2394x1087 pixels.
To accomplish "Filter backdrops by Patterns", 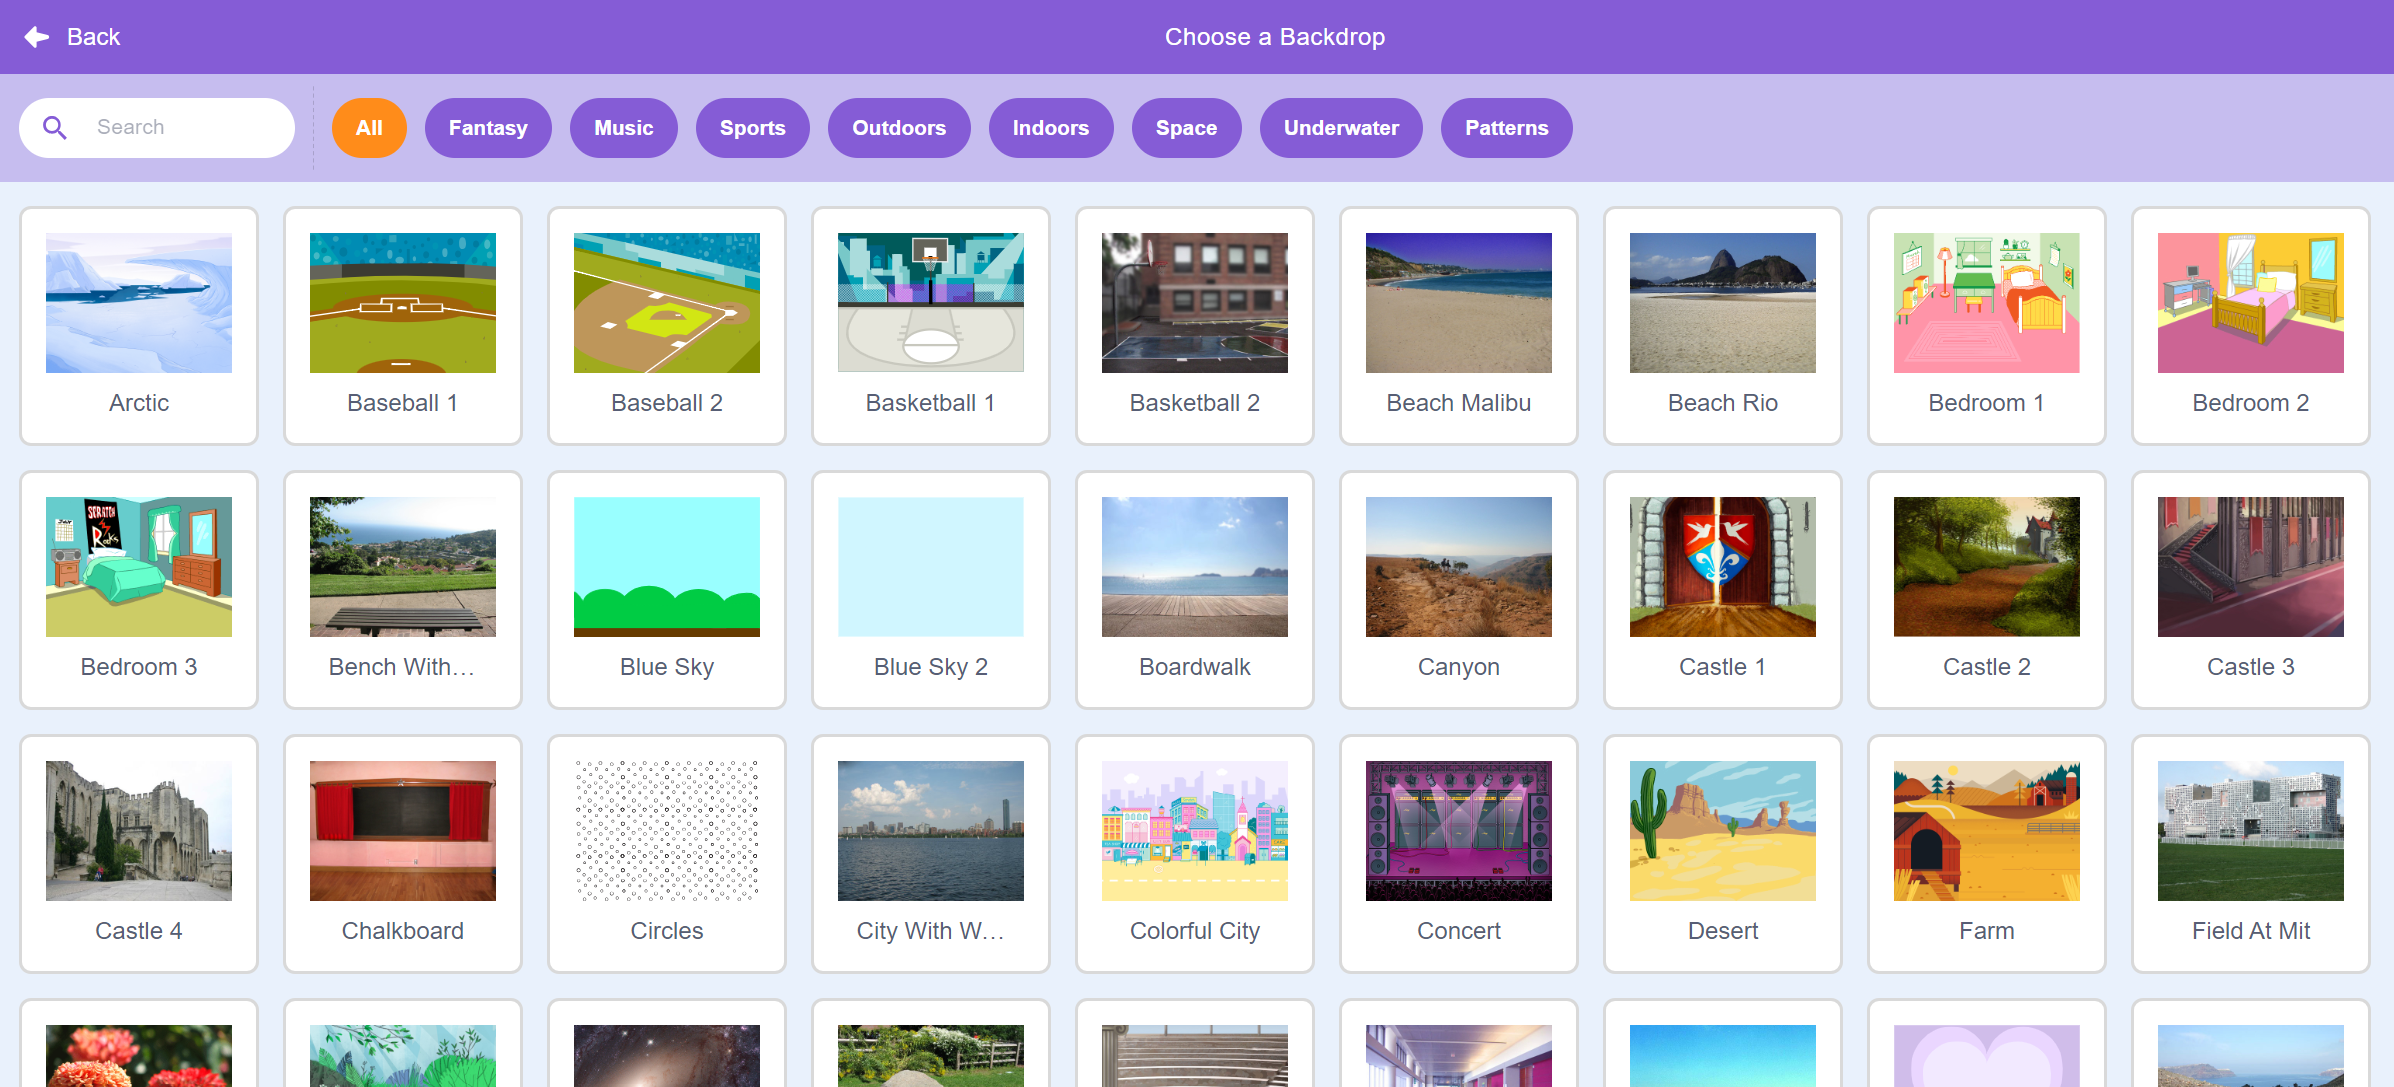I will (1506, 128).
